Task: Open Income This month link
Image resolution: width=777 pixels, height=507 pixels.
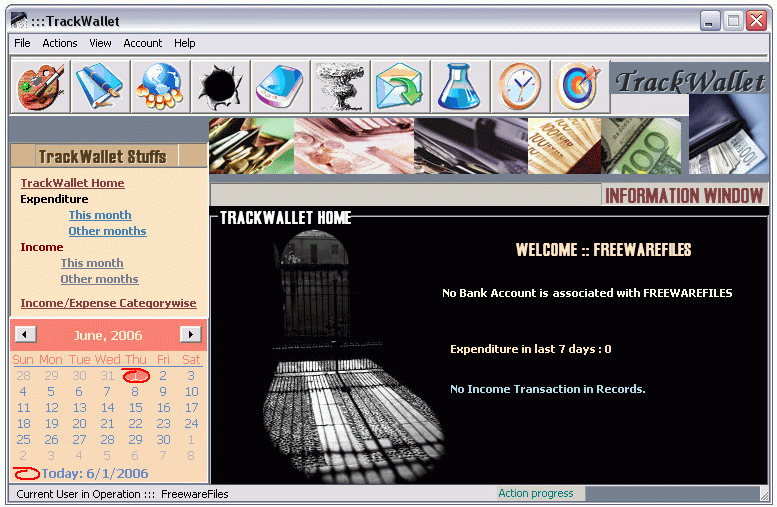Action: coord(92,263)
